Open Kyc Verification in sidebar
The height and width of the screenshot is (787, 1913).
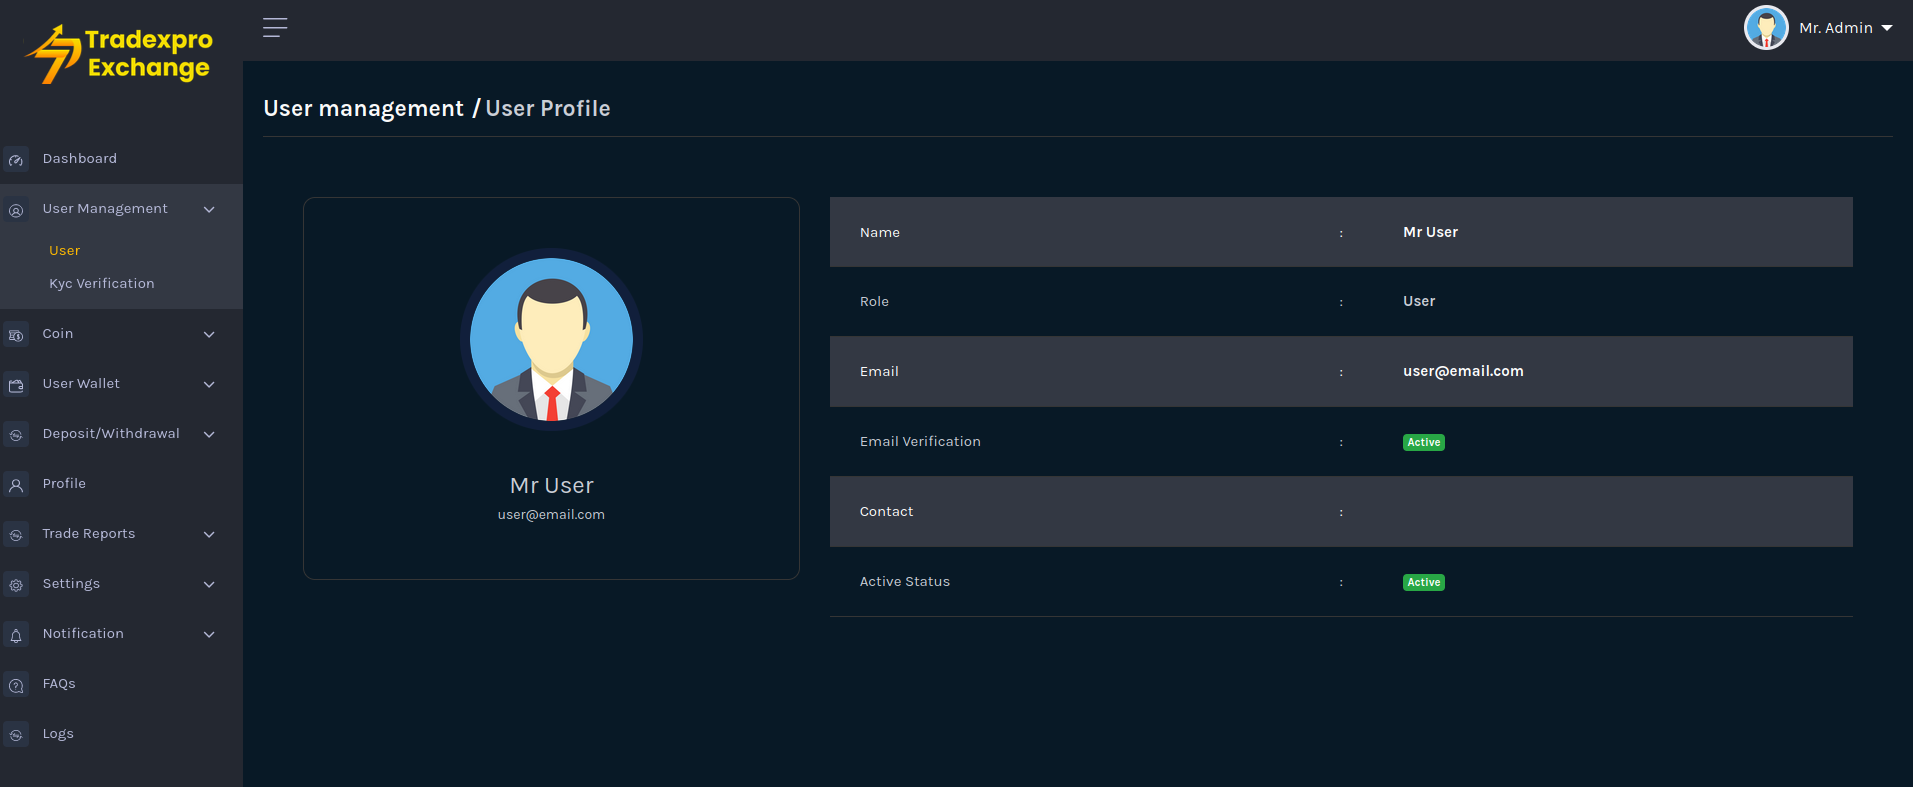pyautogui.click(x=102, y=284)
